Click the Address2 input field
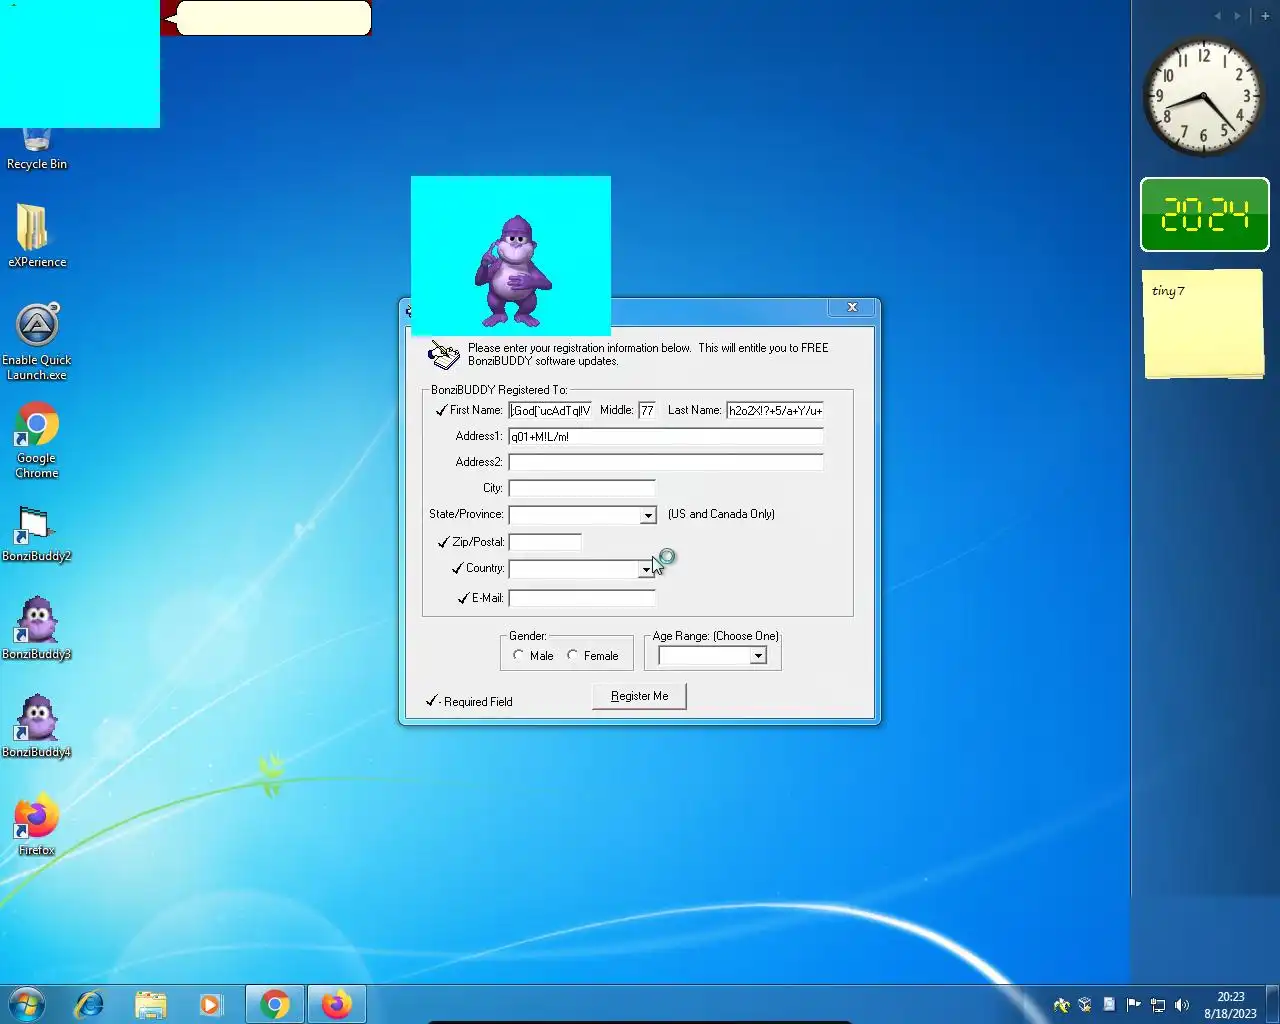This screenshot has height=1024, width=1280. point(666,462)
